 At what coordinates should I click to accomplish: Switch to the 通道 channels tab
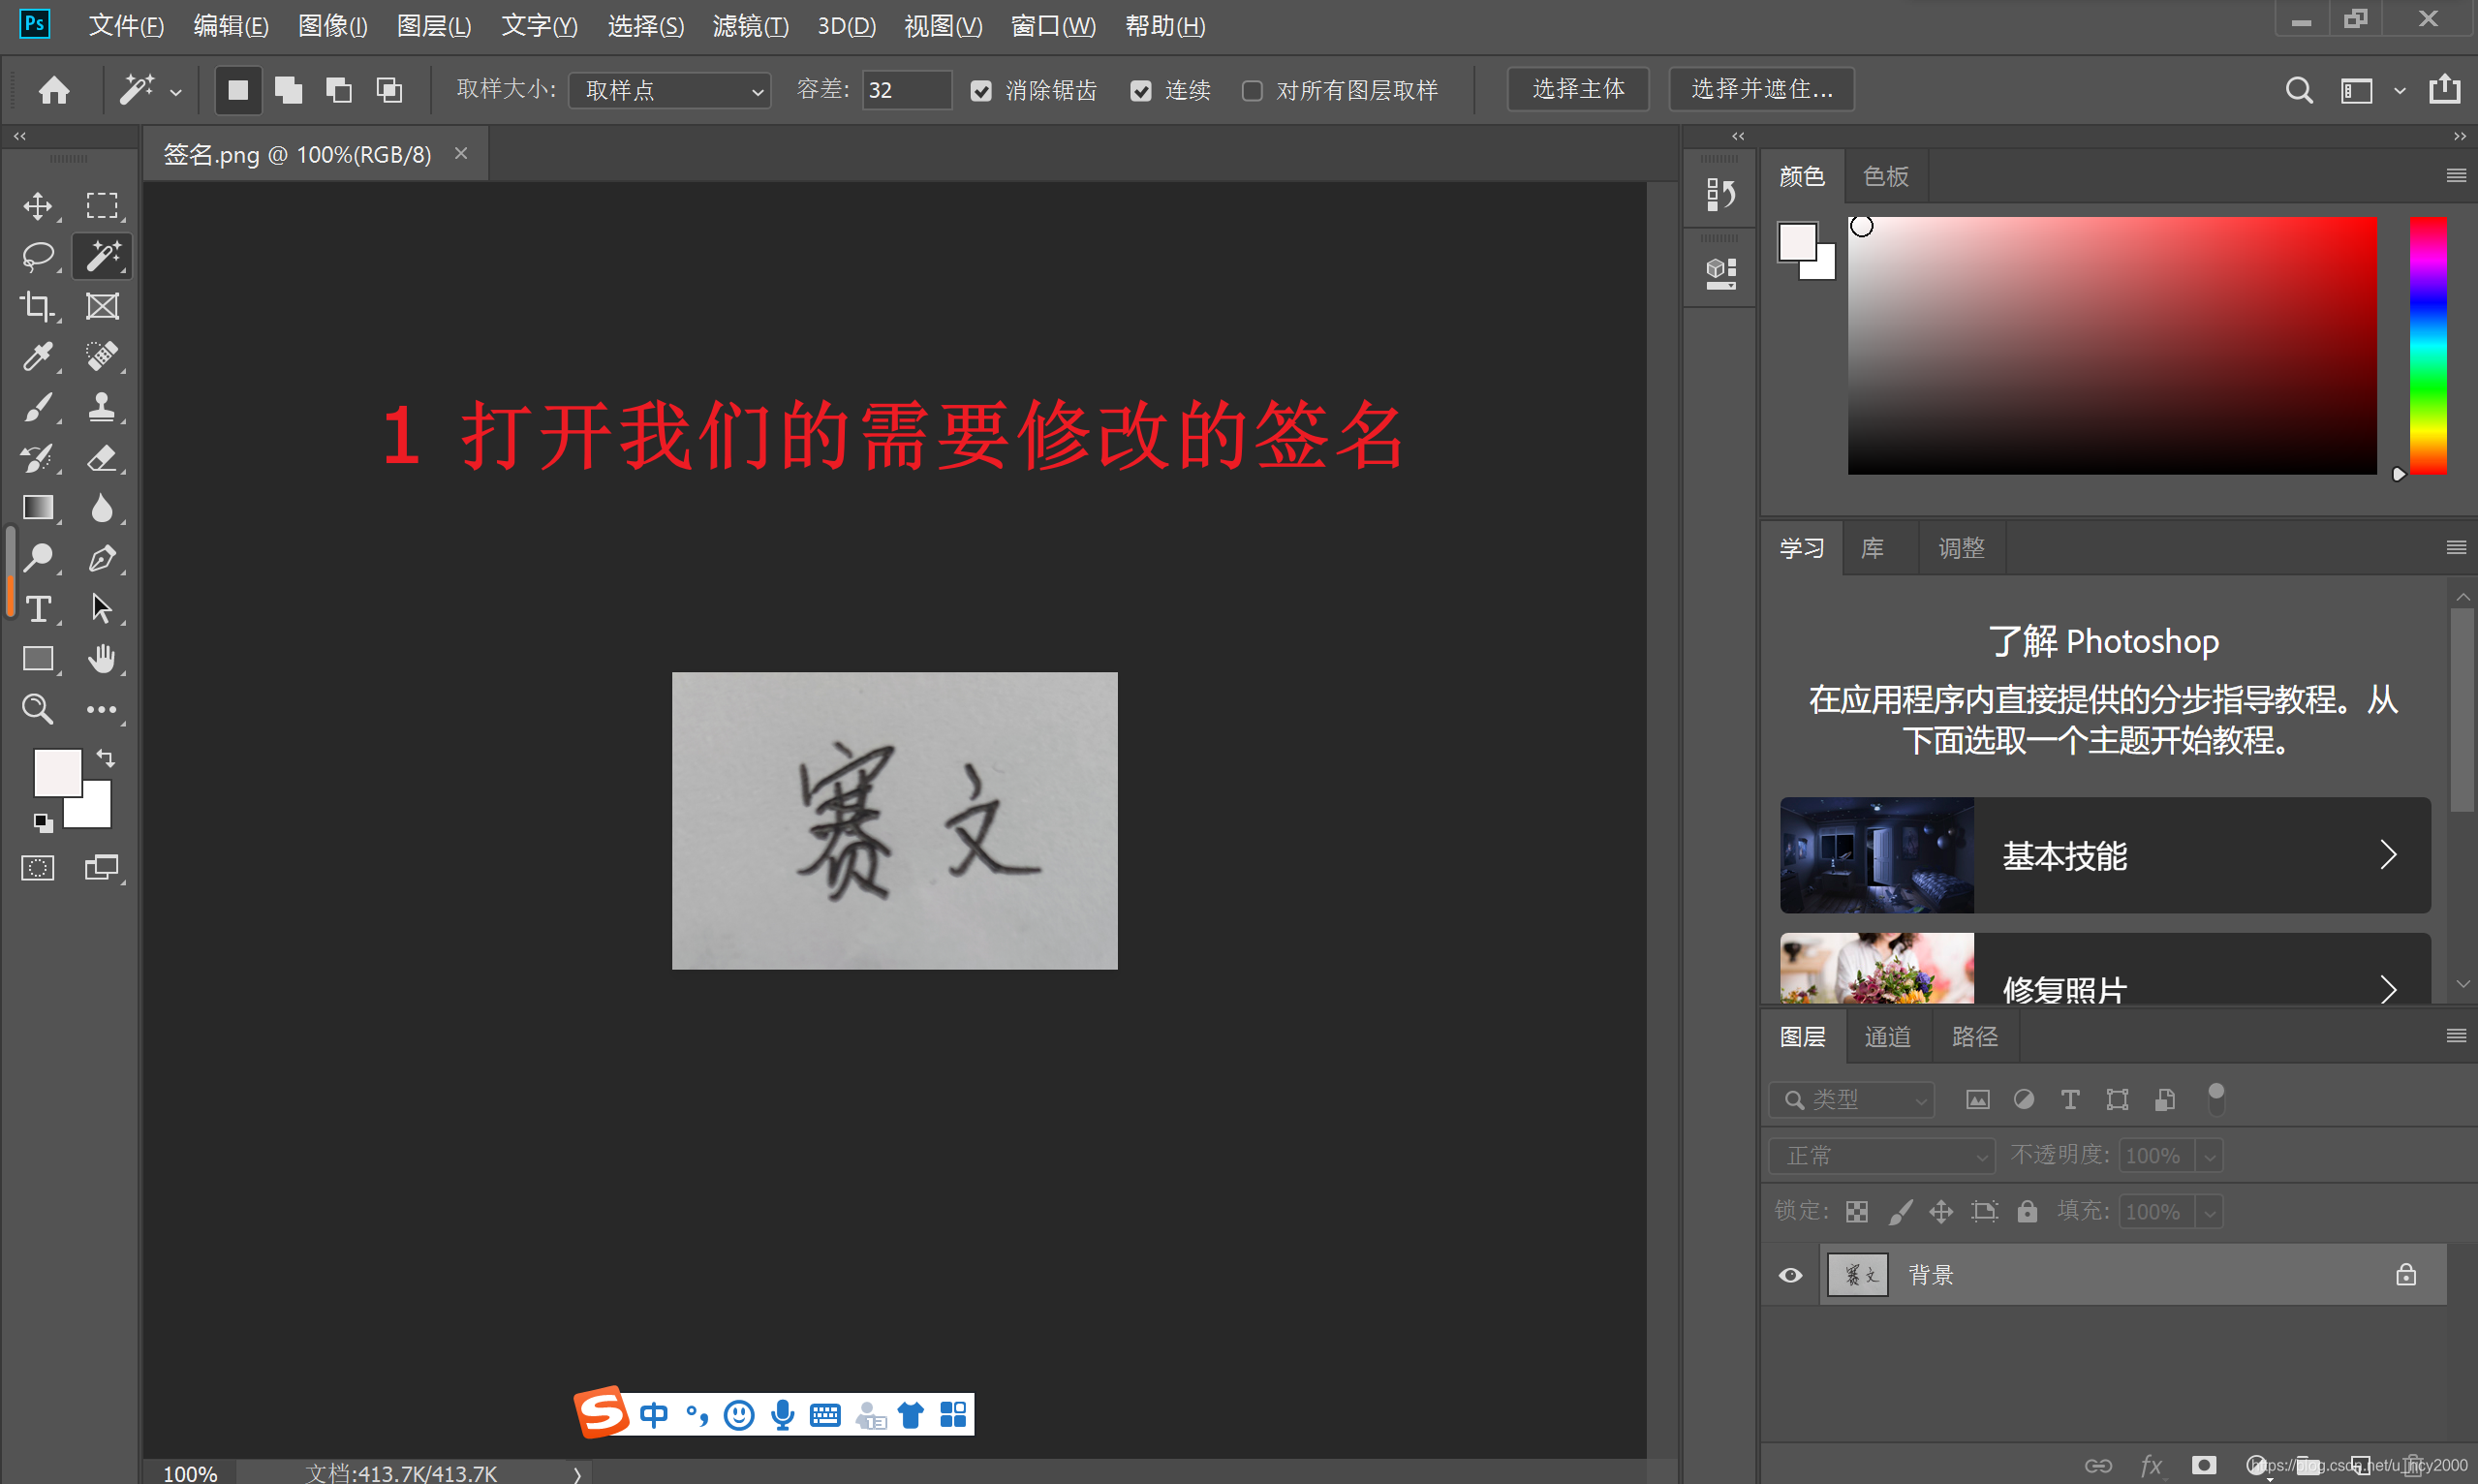pos(1887,1037)
